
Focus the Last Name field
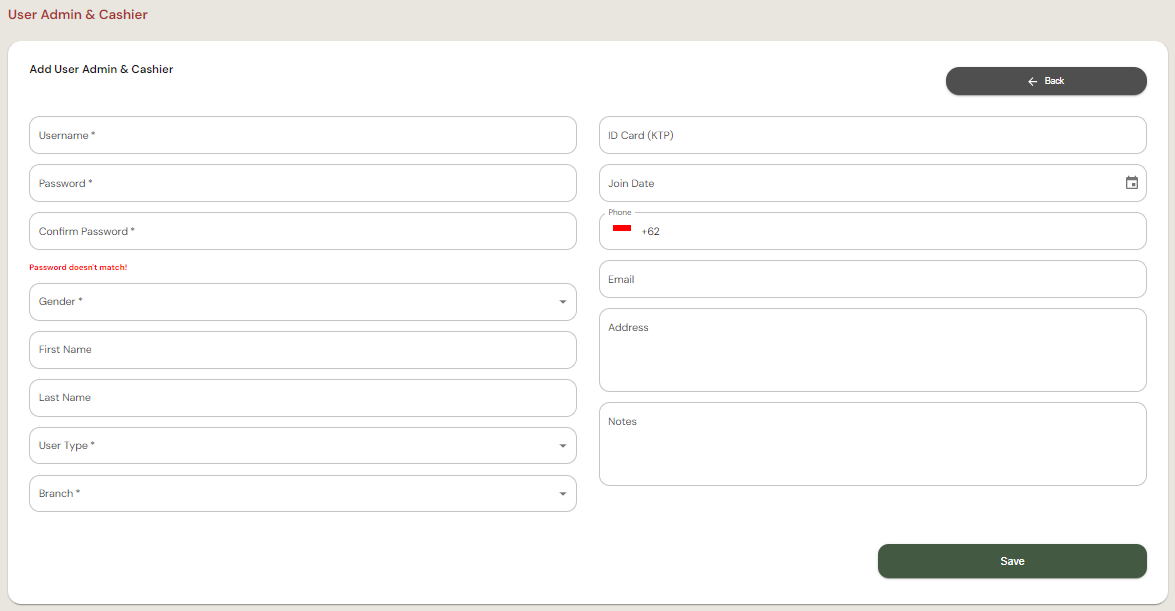coord(302,398)
